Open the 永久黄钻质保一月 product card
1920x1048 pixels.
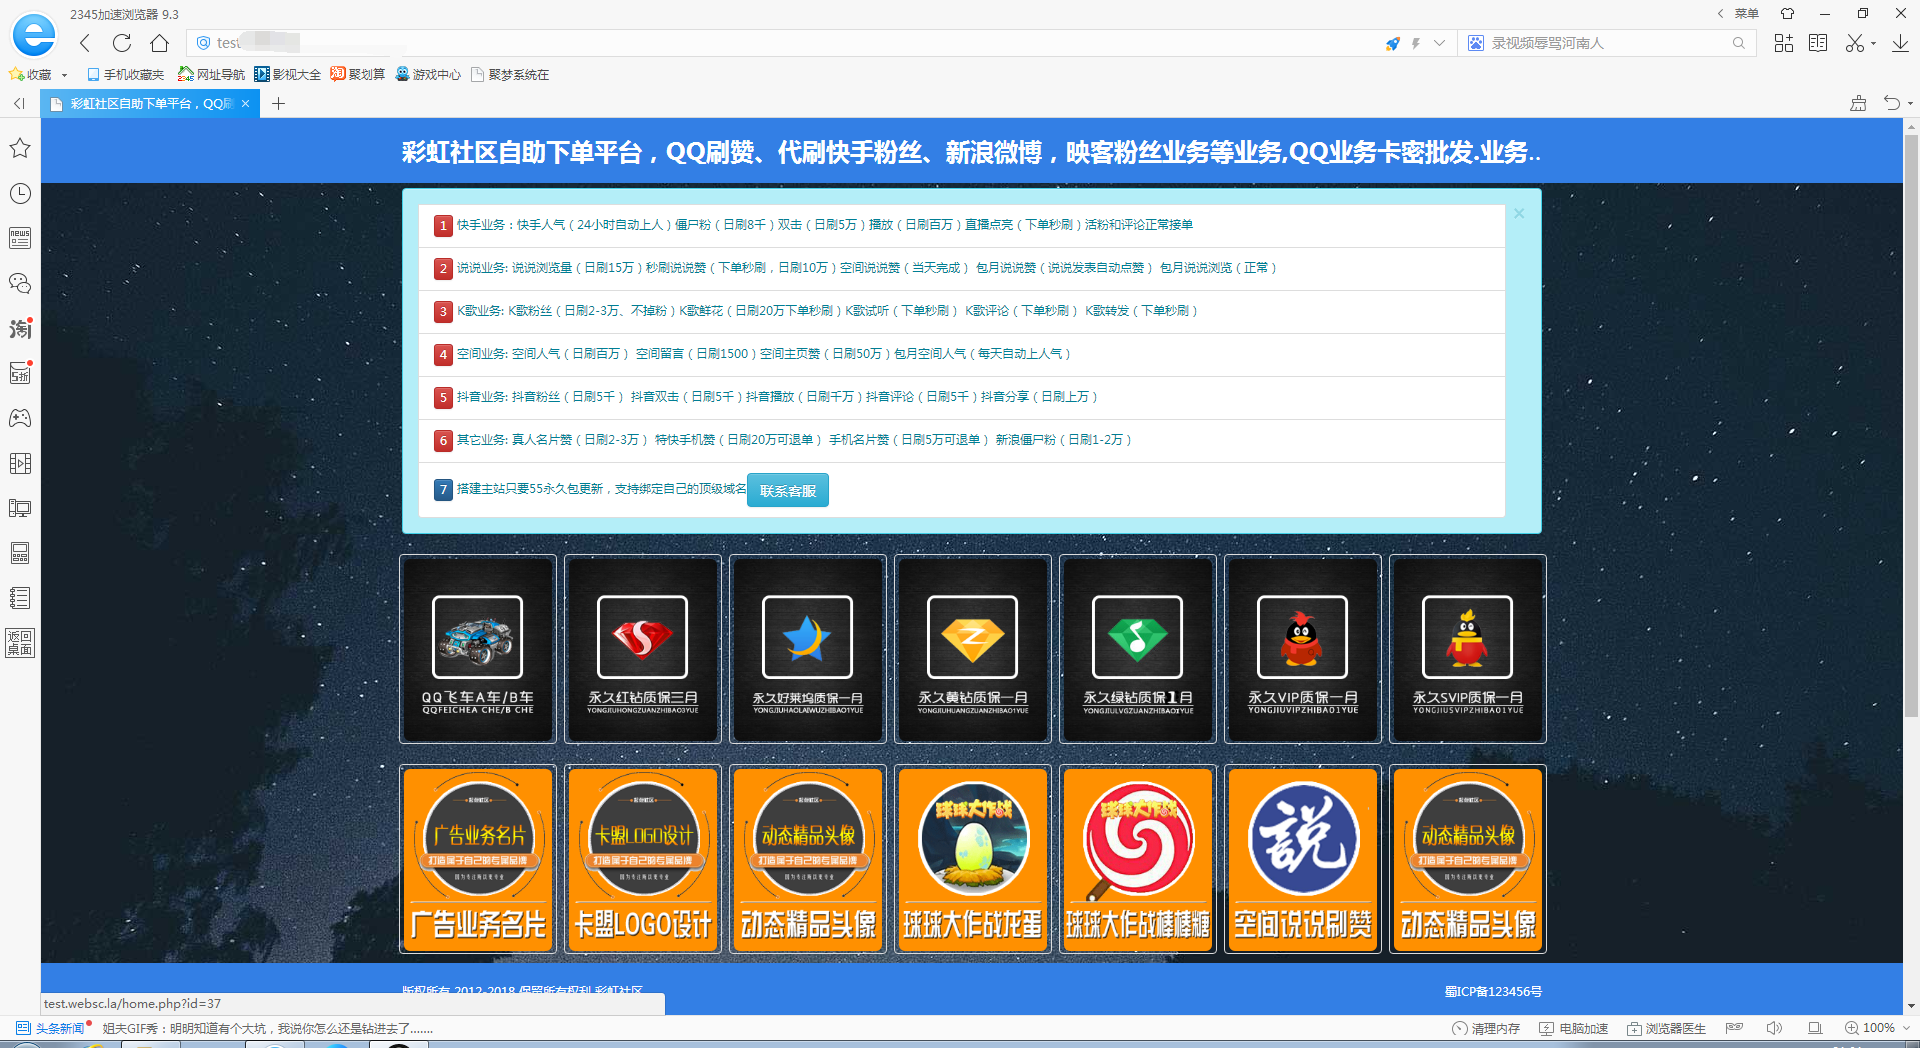tap(973, 649)
